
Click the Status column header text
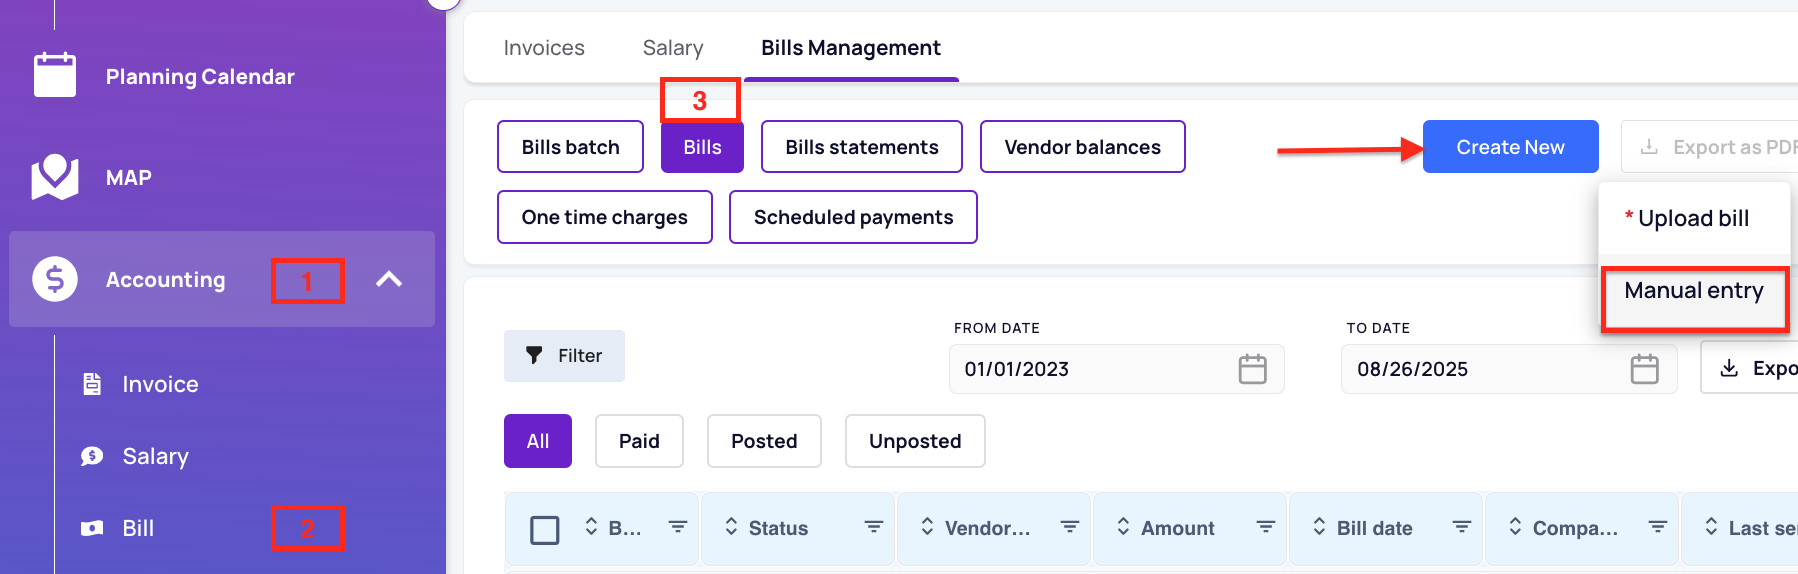[x=778, y=528]
